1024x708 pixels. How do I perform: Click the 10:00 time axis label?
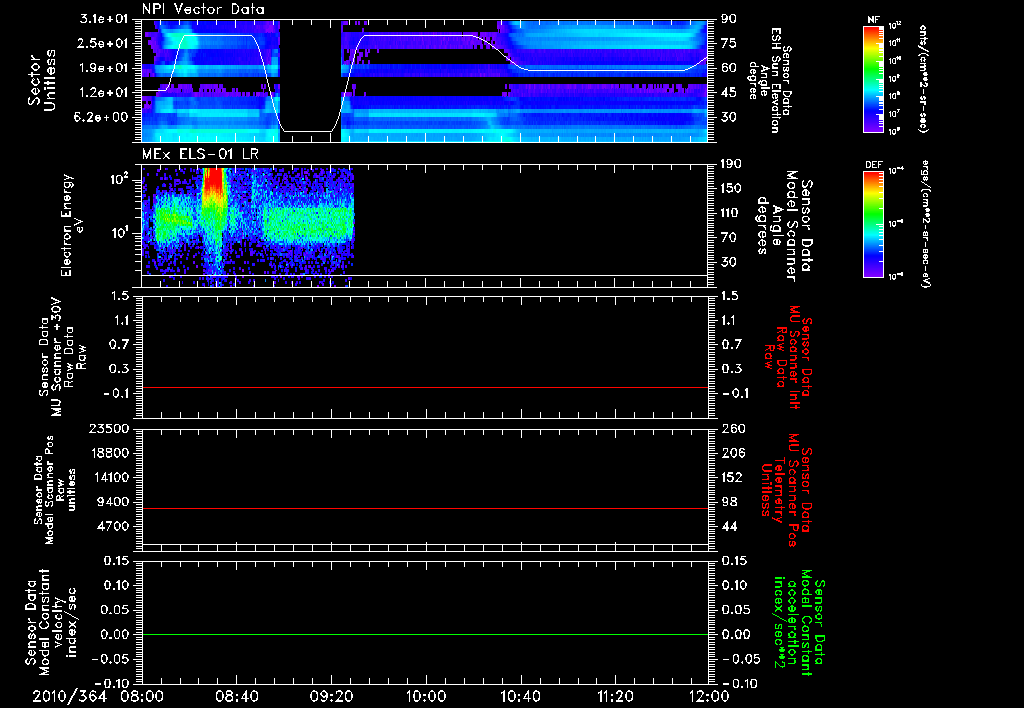tap(426, 696)
